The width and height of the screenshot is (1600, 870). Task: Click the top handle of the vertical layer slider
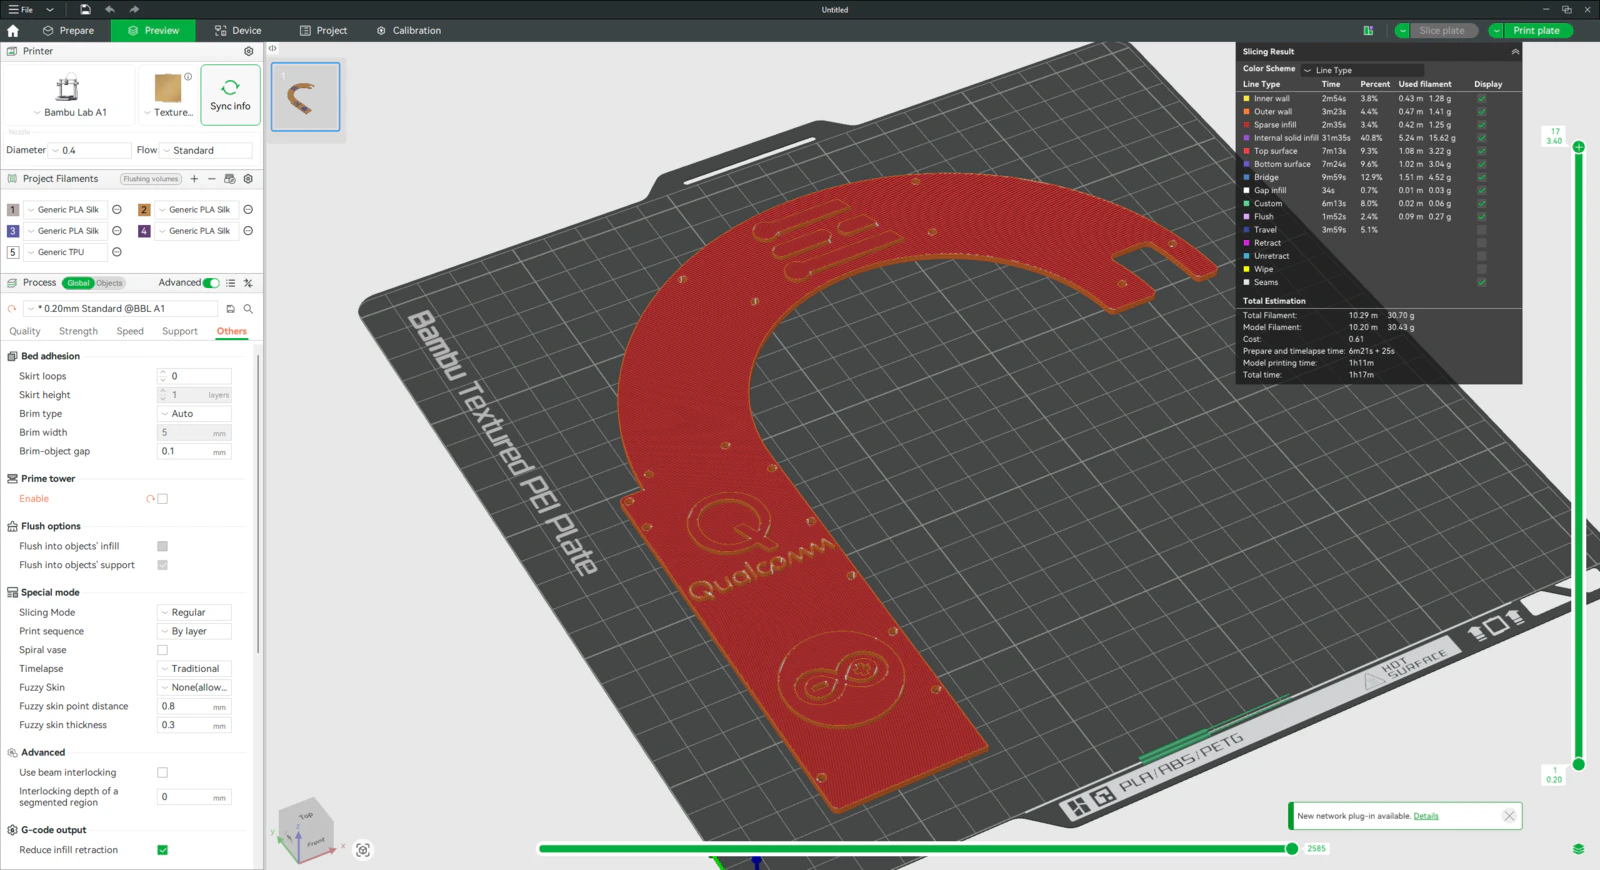(x=1579, y=147)
